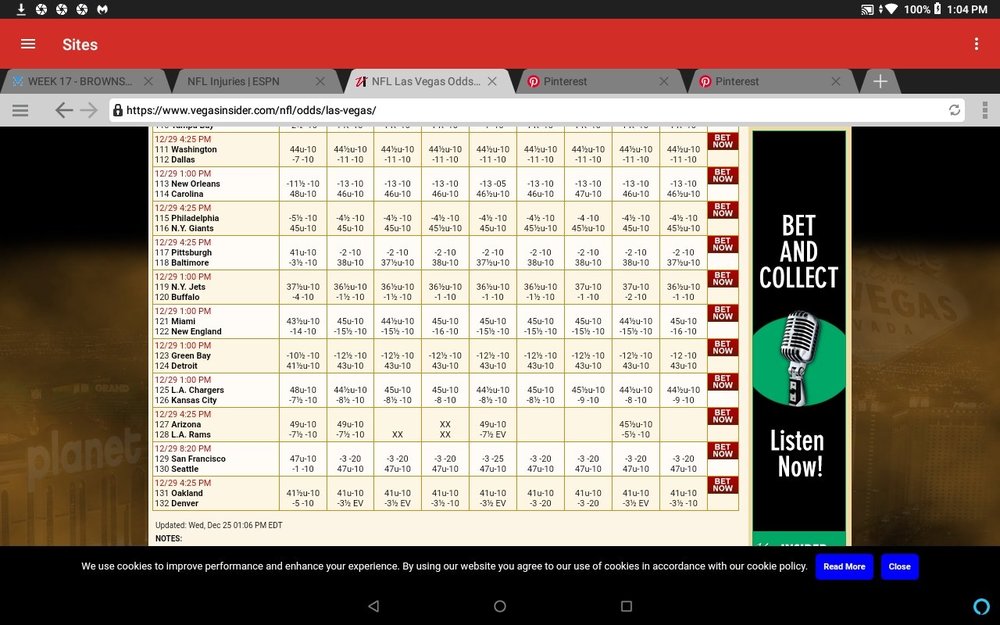Click Bet Now for New Orleans vs Carolina
The image size is (1000, 625).
point(723,175)
